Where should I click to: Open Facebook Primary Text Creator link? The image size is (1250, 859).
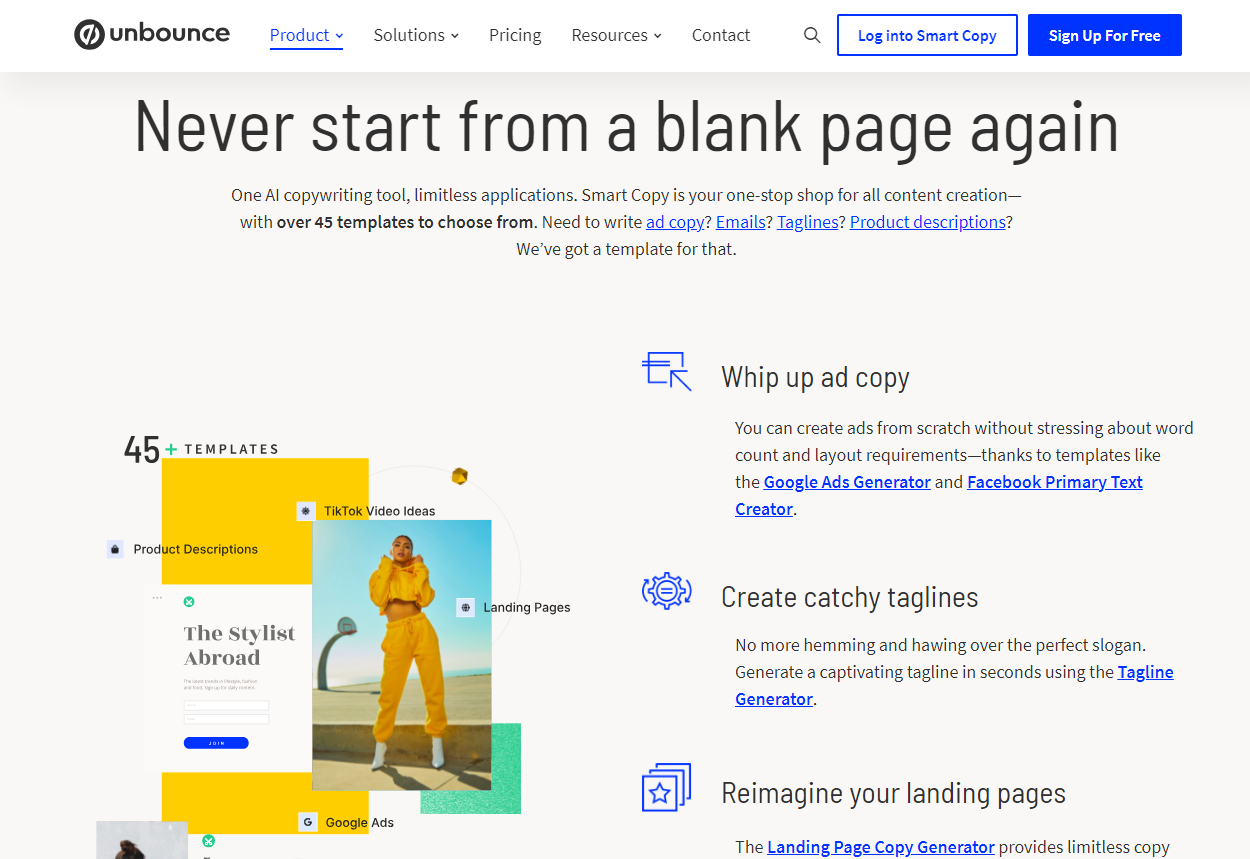(1055, 482)
